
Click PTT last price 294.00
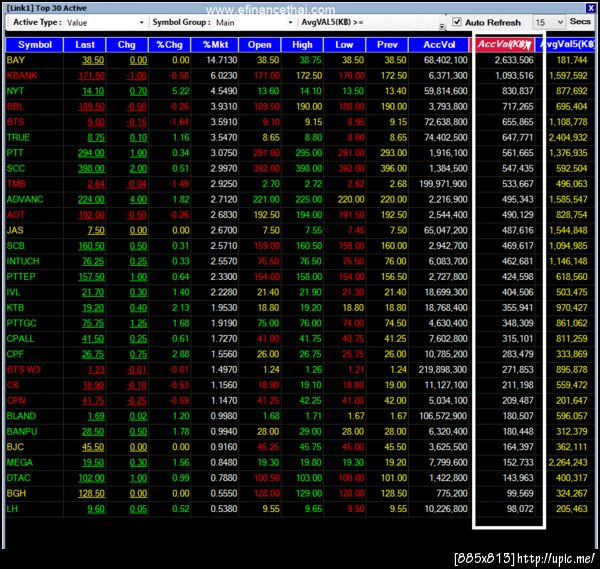tap(91, 153)
